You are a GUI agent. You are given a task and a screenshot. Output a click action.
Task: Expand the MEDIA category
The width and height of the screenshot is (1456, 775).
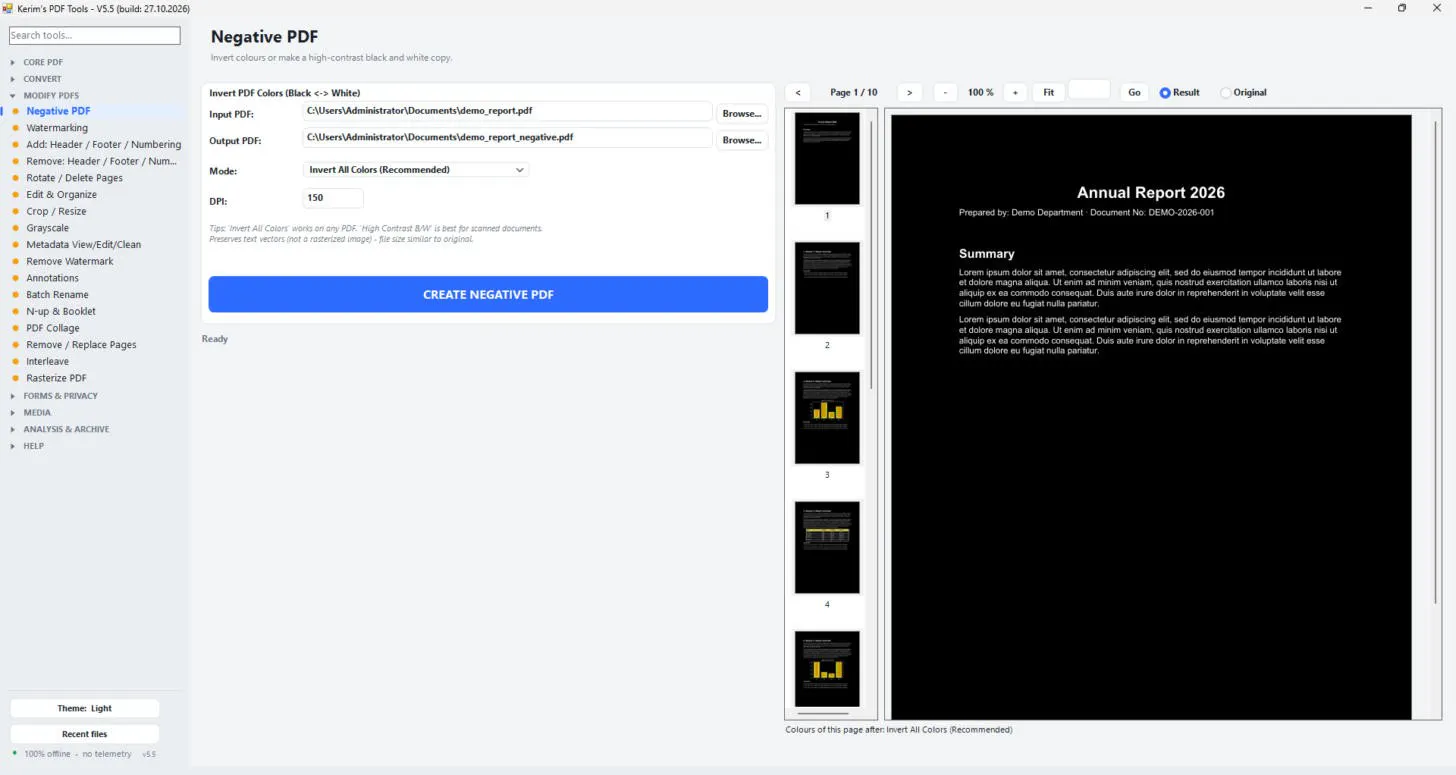click(37, 412)
